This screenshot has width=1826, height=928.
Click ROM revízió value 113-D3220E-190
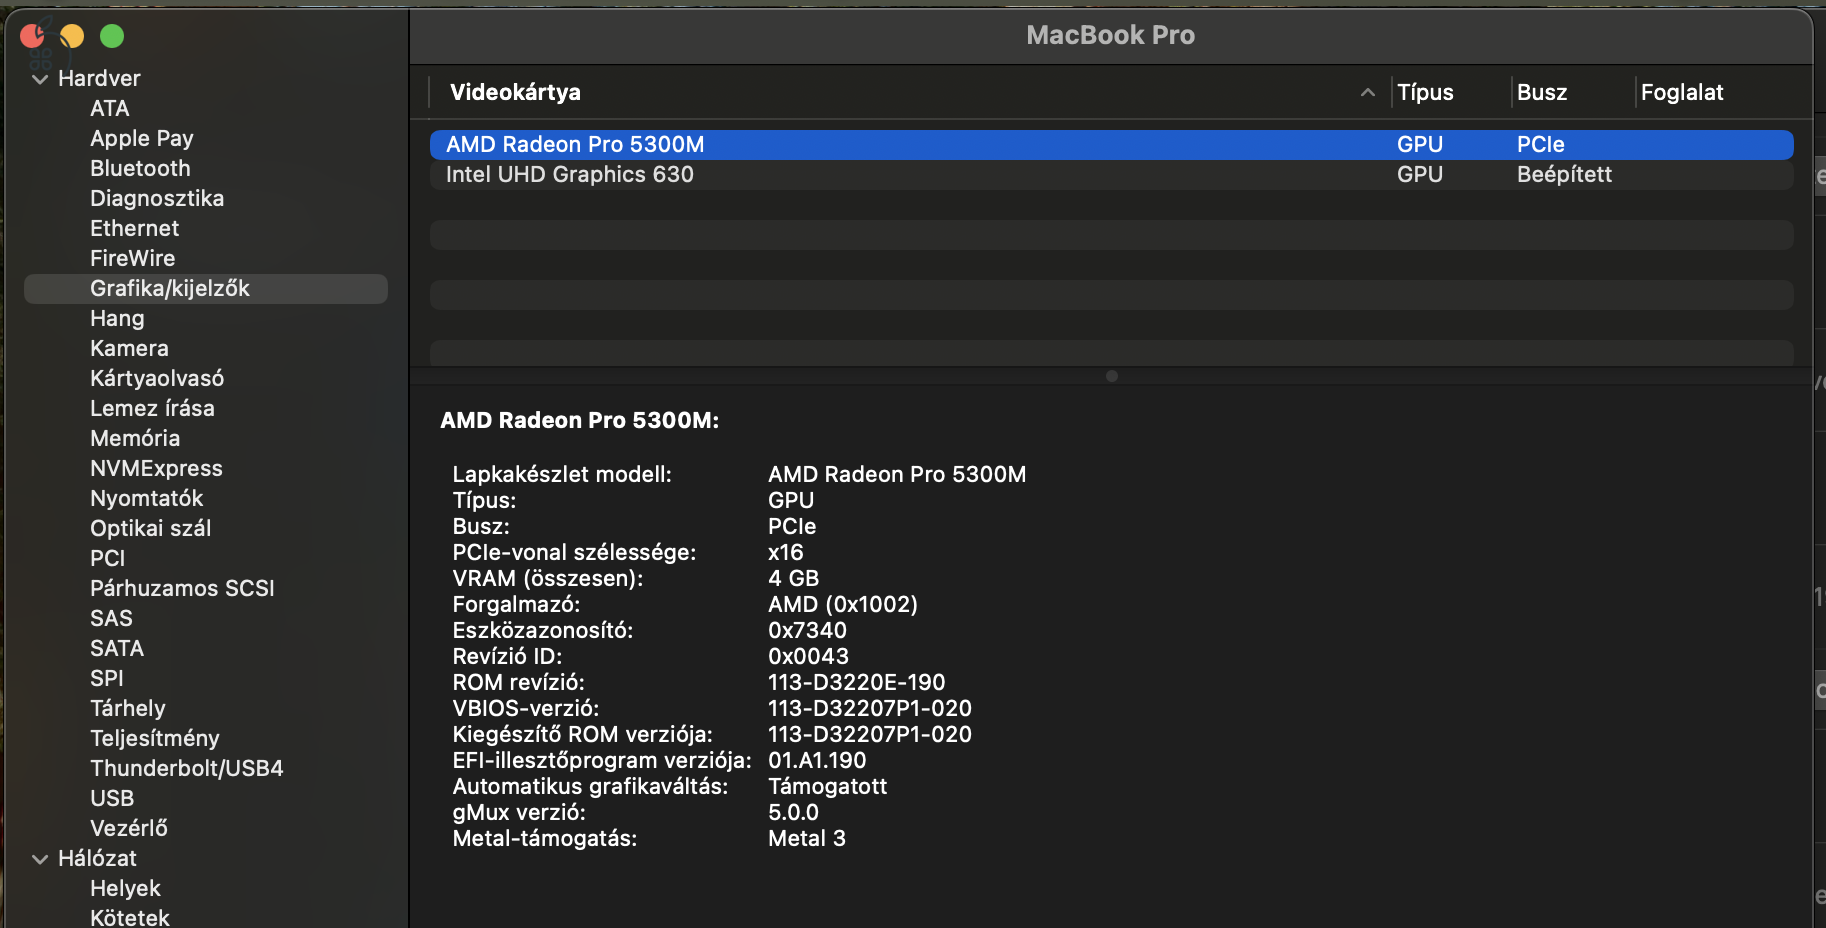(856, 682)
